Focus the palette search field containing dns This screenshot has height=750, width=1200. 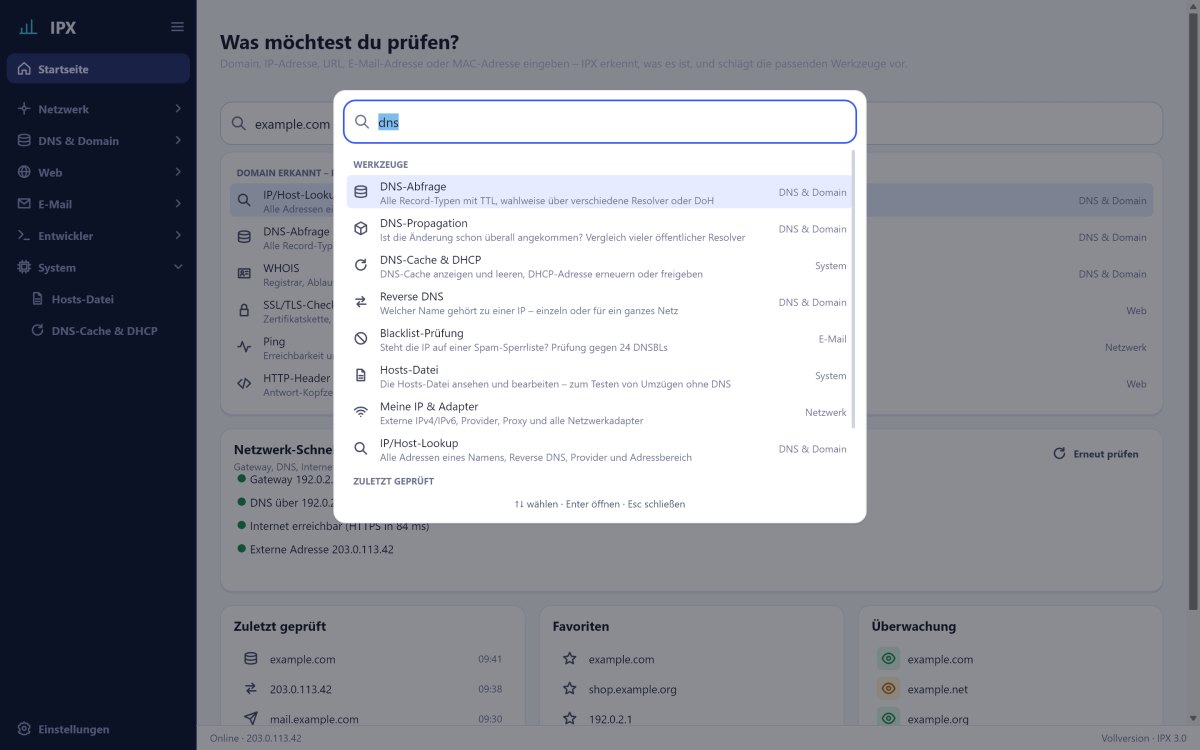tap(600, 122)
